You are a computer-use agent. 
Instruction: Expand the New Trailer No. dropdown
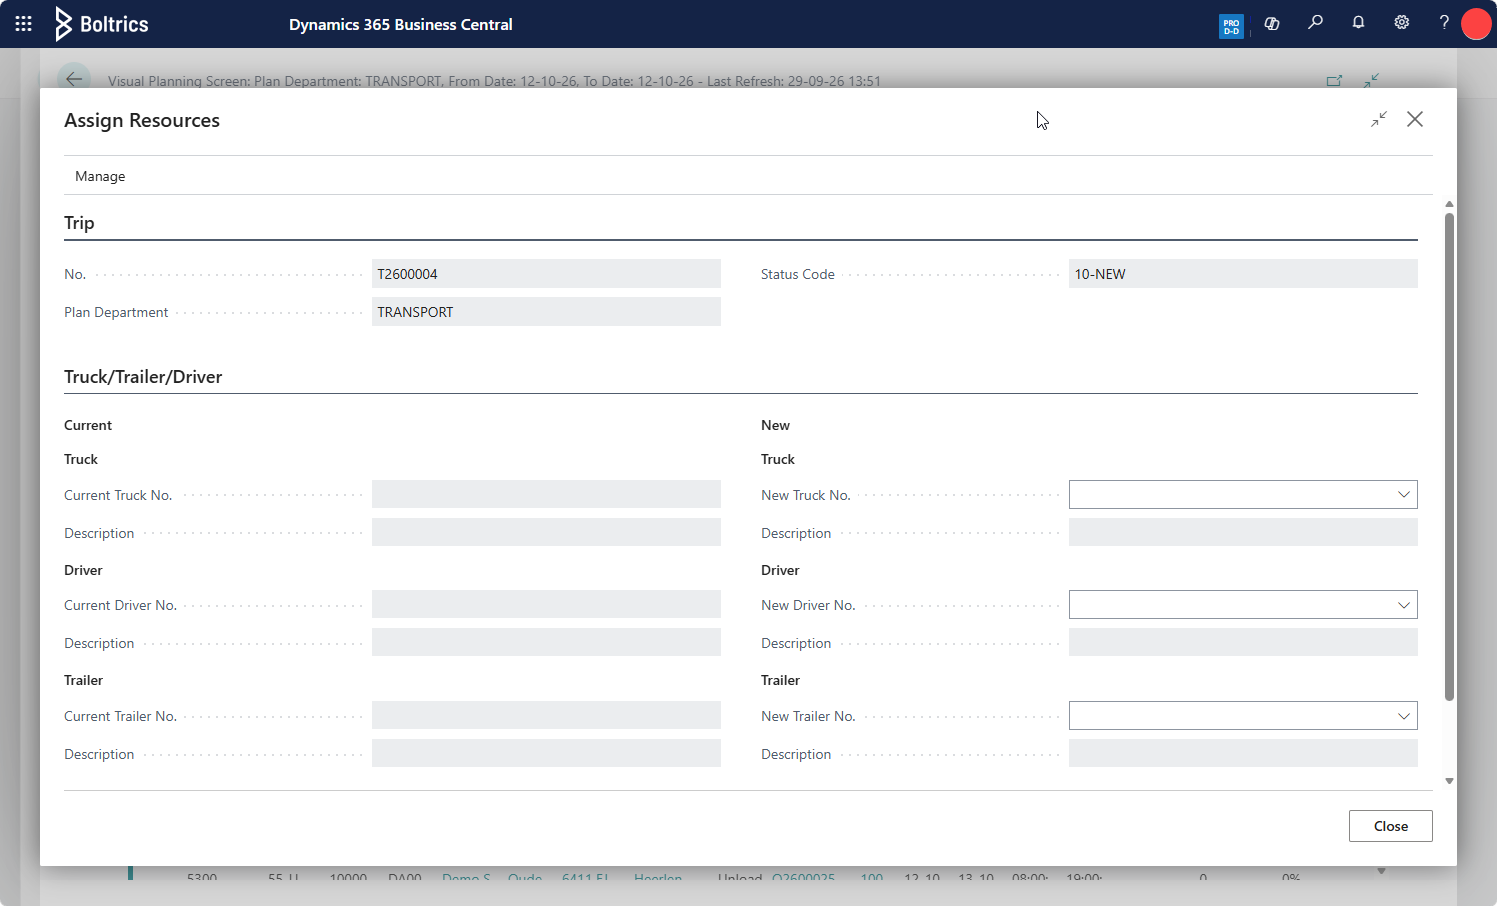coord(1404,716)
